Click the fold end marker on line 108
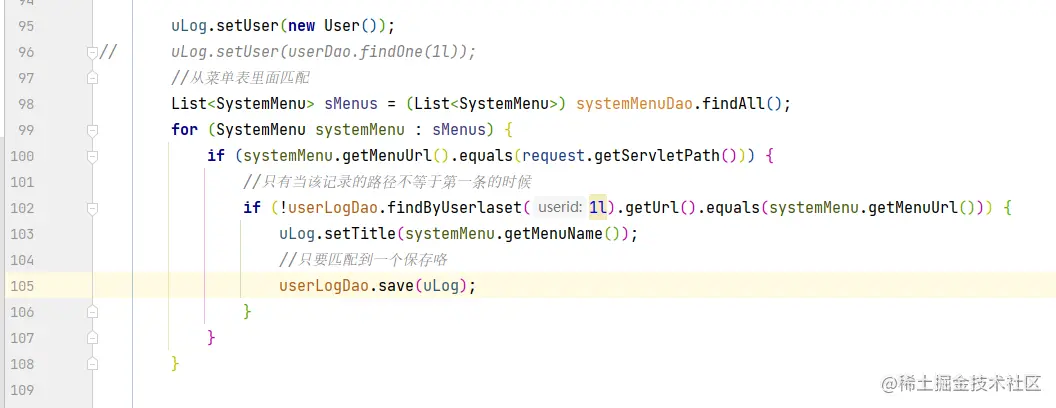 point(93,364)
